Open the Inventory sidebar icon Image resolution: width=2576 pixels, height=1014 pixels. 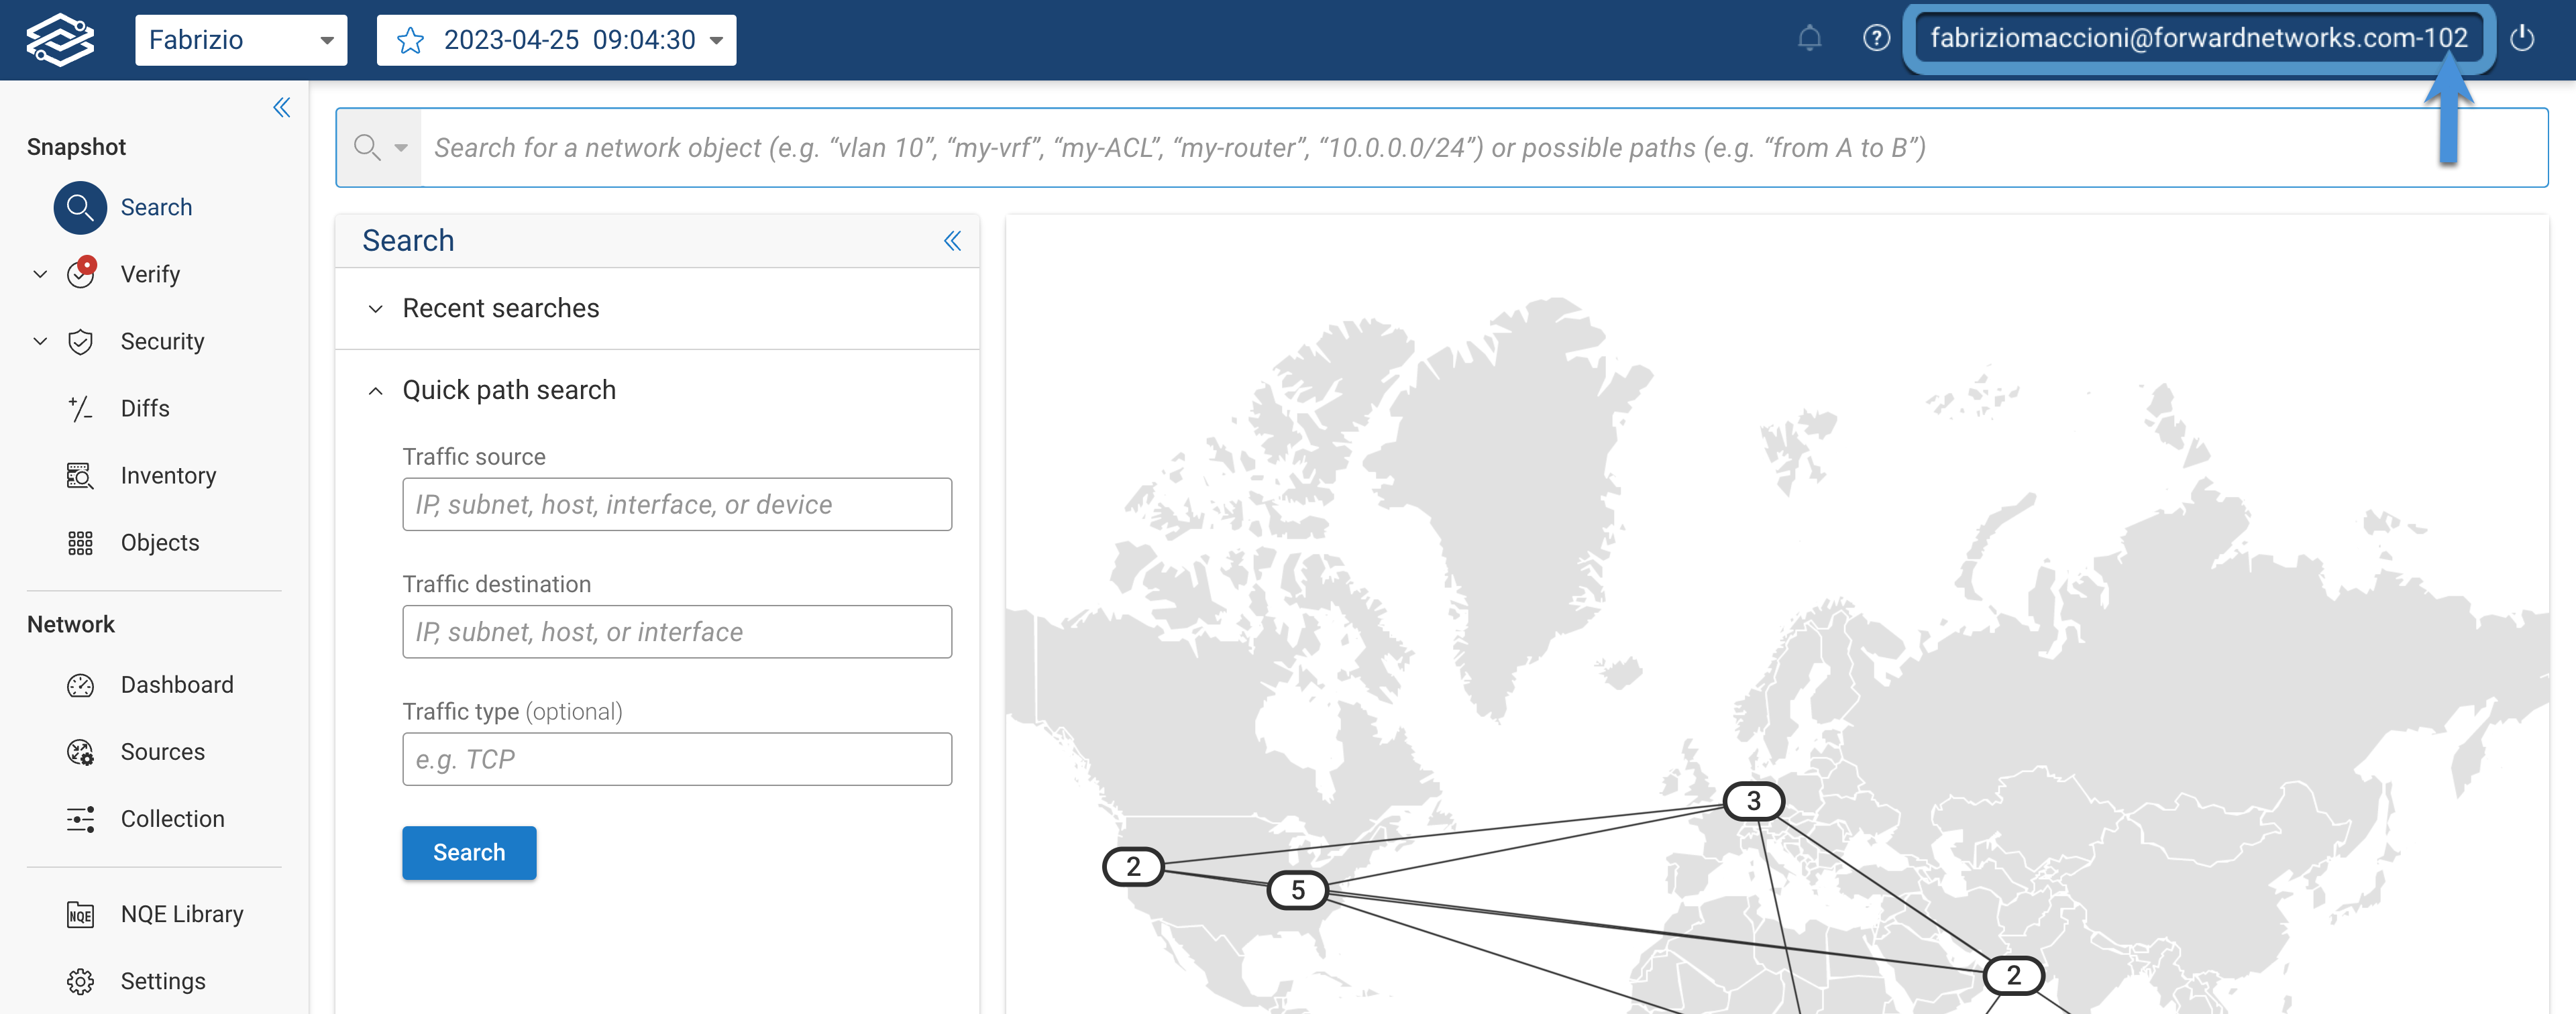[80, 476]
